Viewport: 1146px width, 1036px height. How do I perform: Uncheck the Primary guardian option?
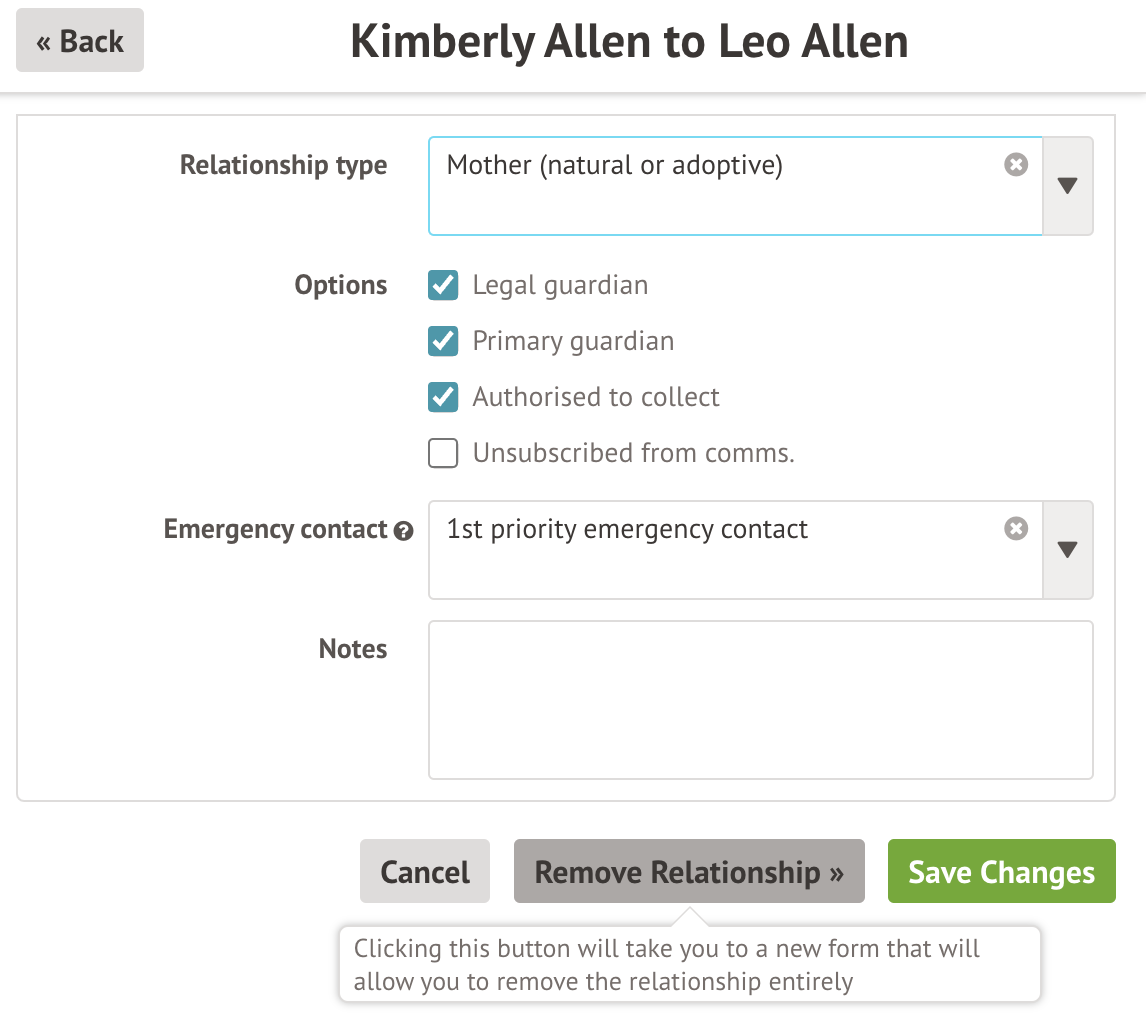coord(443,341)
